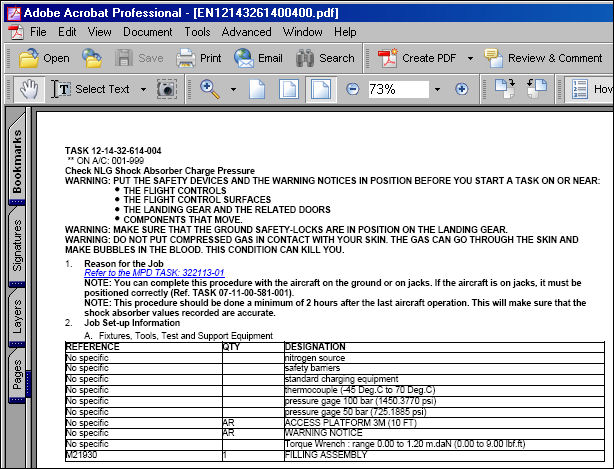Click the 73% zoom value field

click(398, 89)
